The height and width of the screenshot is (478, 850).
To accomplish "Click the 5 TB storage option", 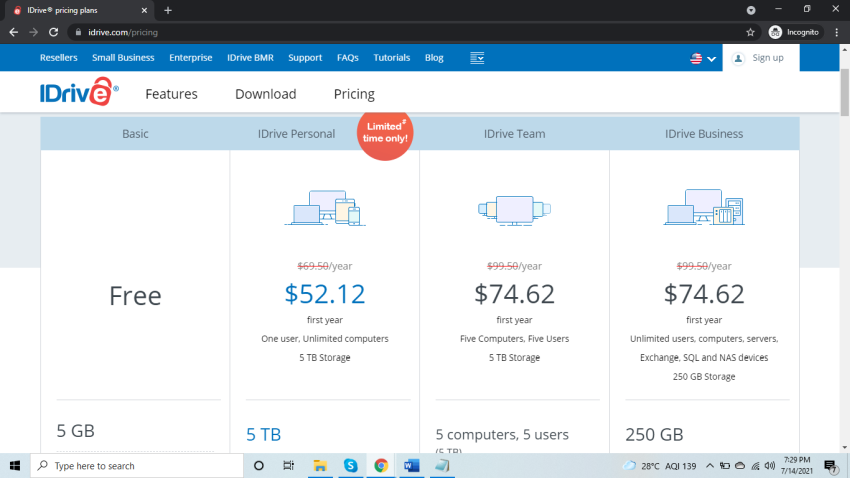I will pos(263,434).
